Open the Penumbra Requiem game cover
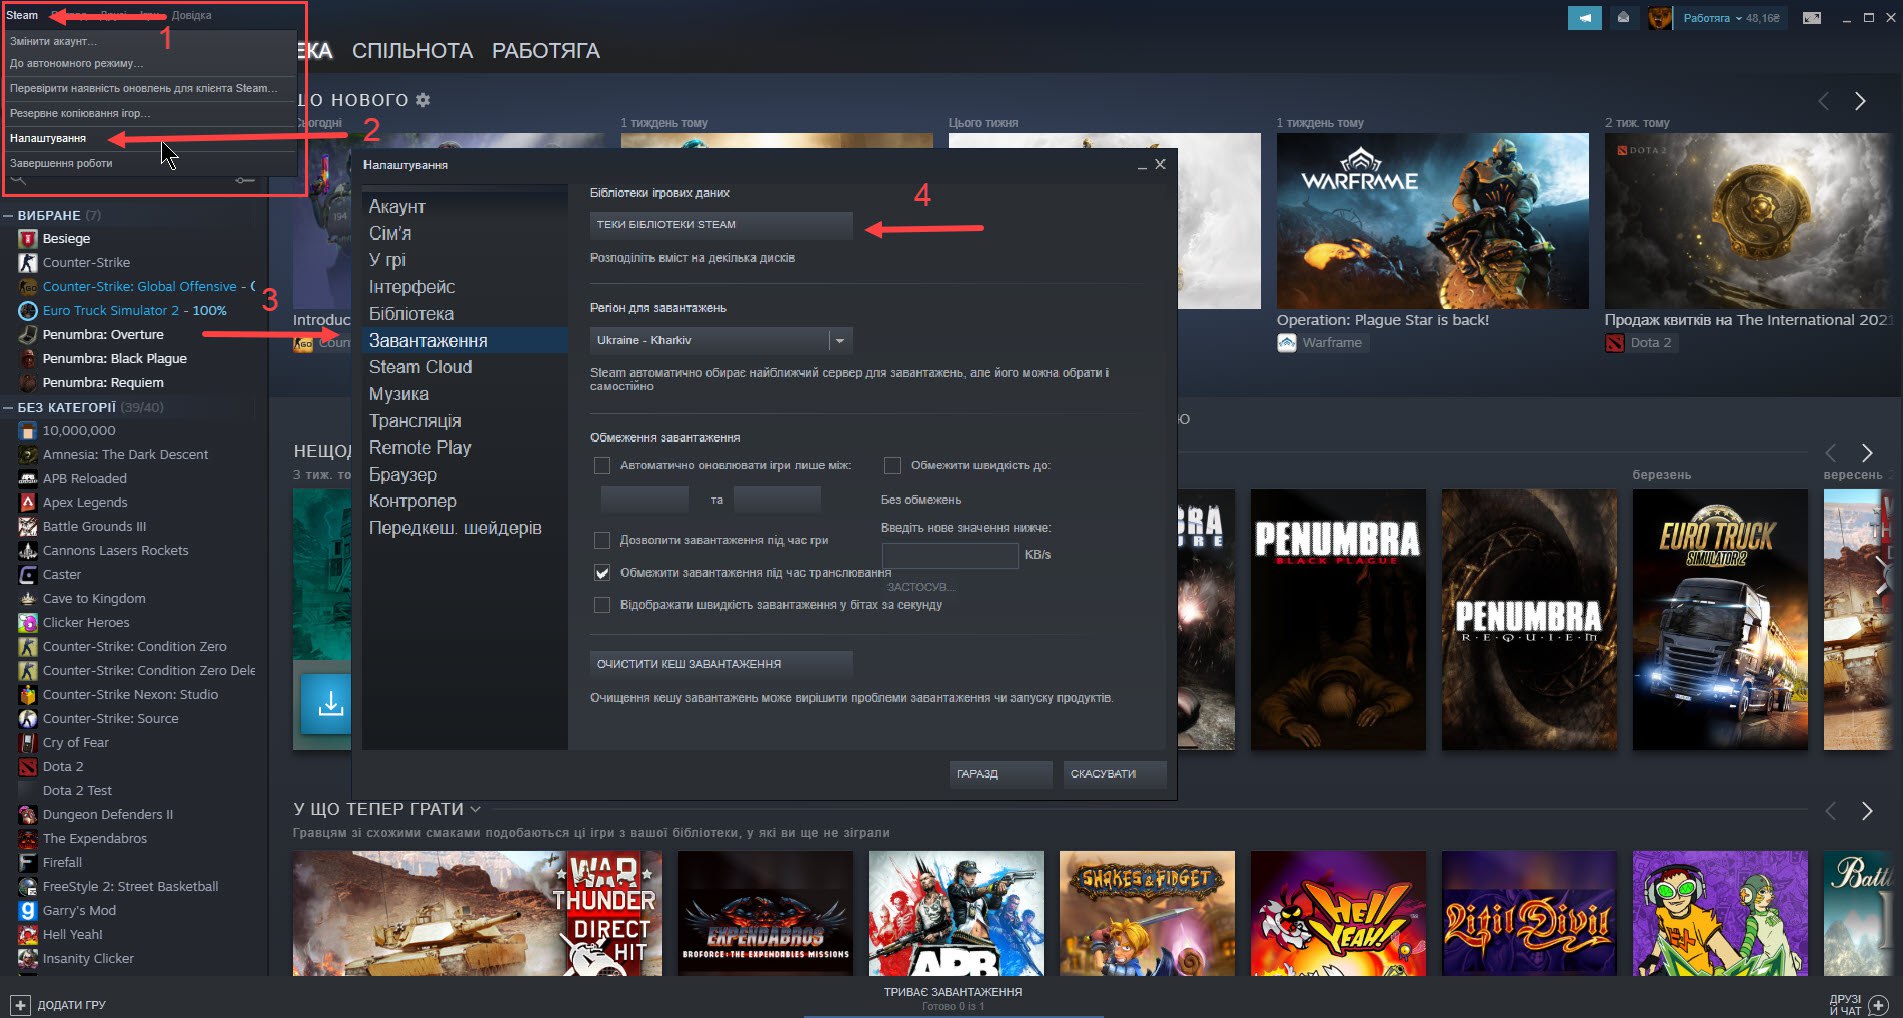 tap(1529, 620)
